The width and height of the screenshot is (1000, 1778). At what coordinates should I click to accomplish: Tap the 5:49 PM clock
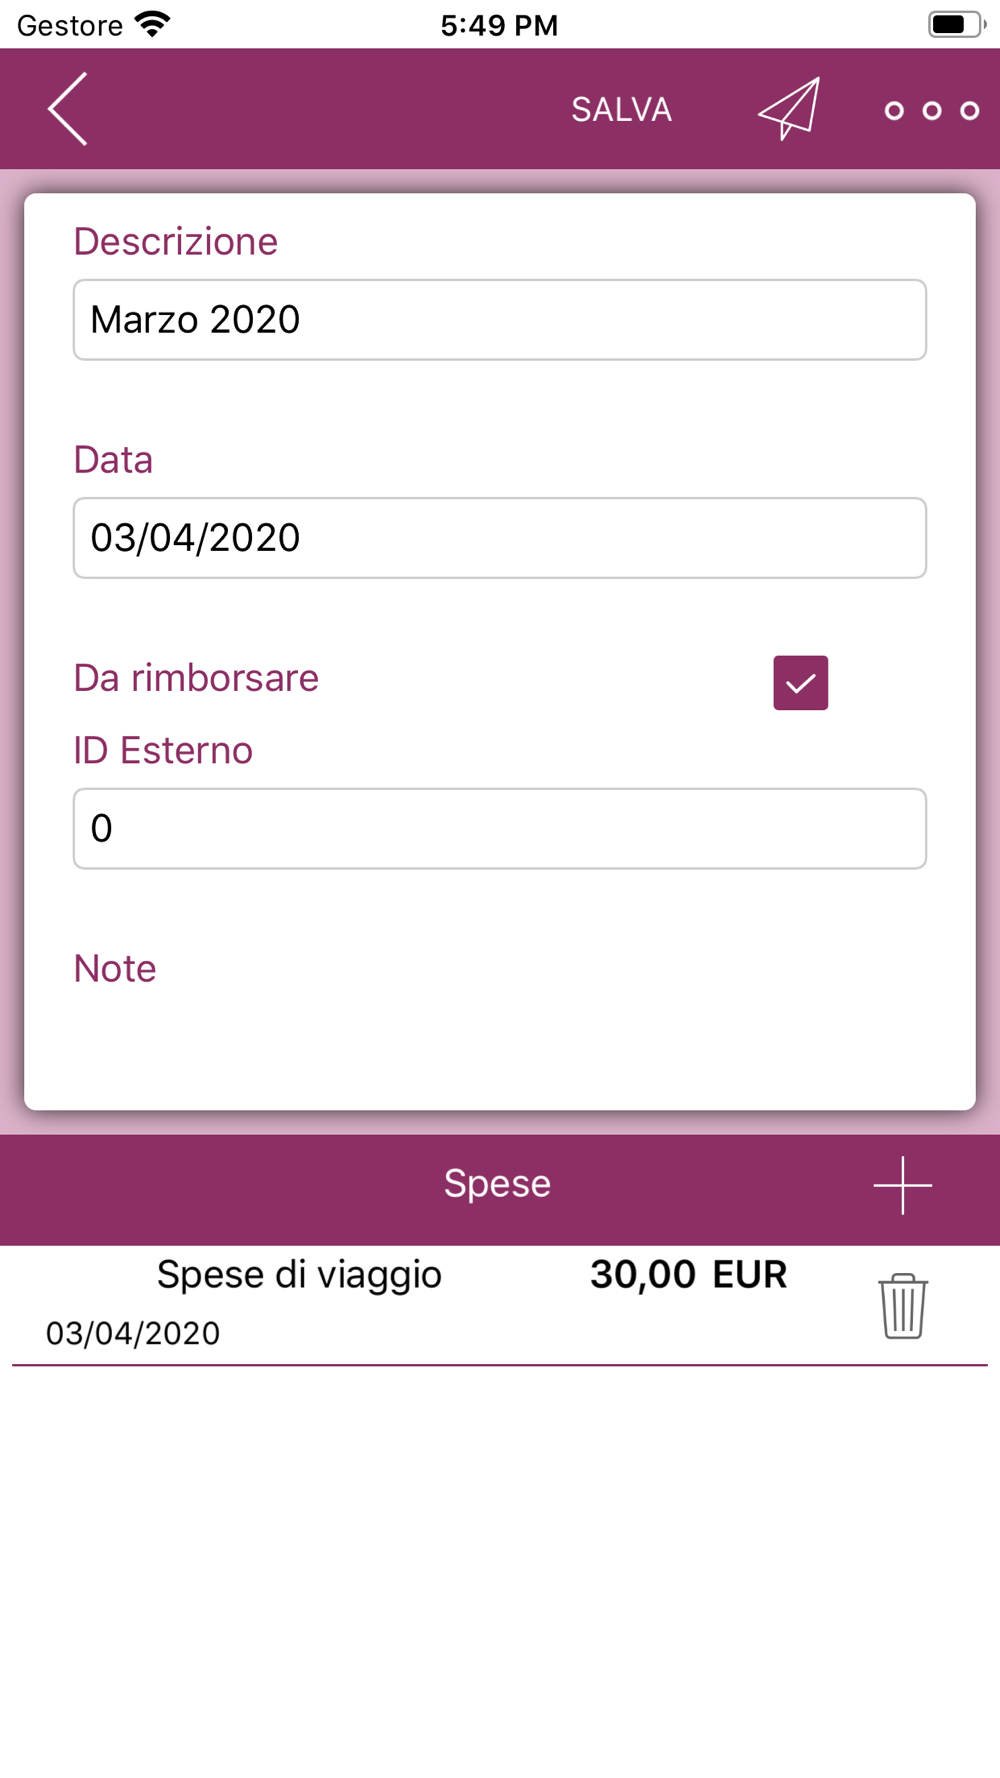coord(499,25)
